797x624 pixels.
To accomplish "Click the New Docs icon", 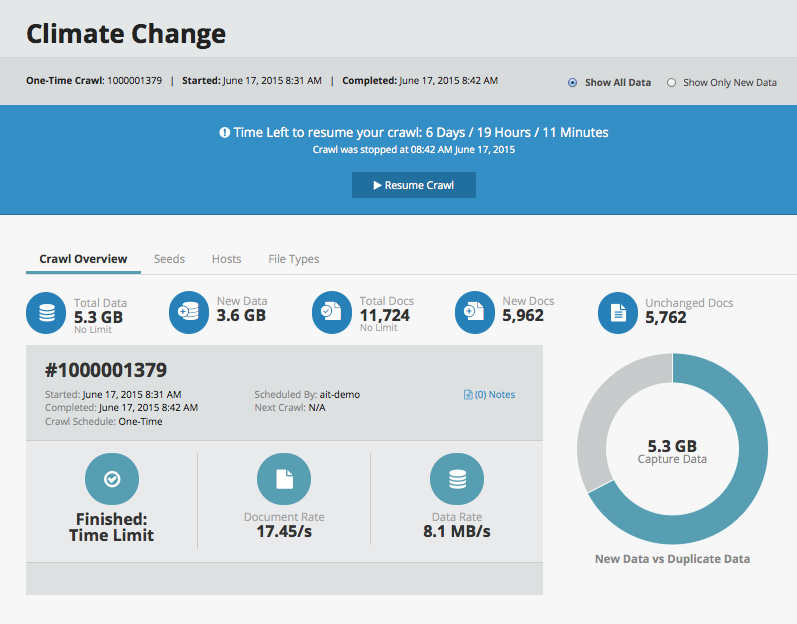I will (475, 313).
